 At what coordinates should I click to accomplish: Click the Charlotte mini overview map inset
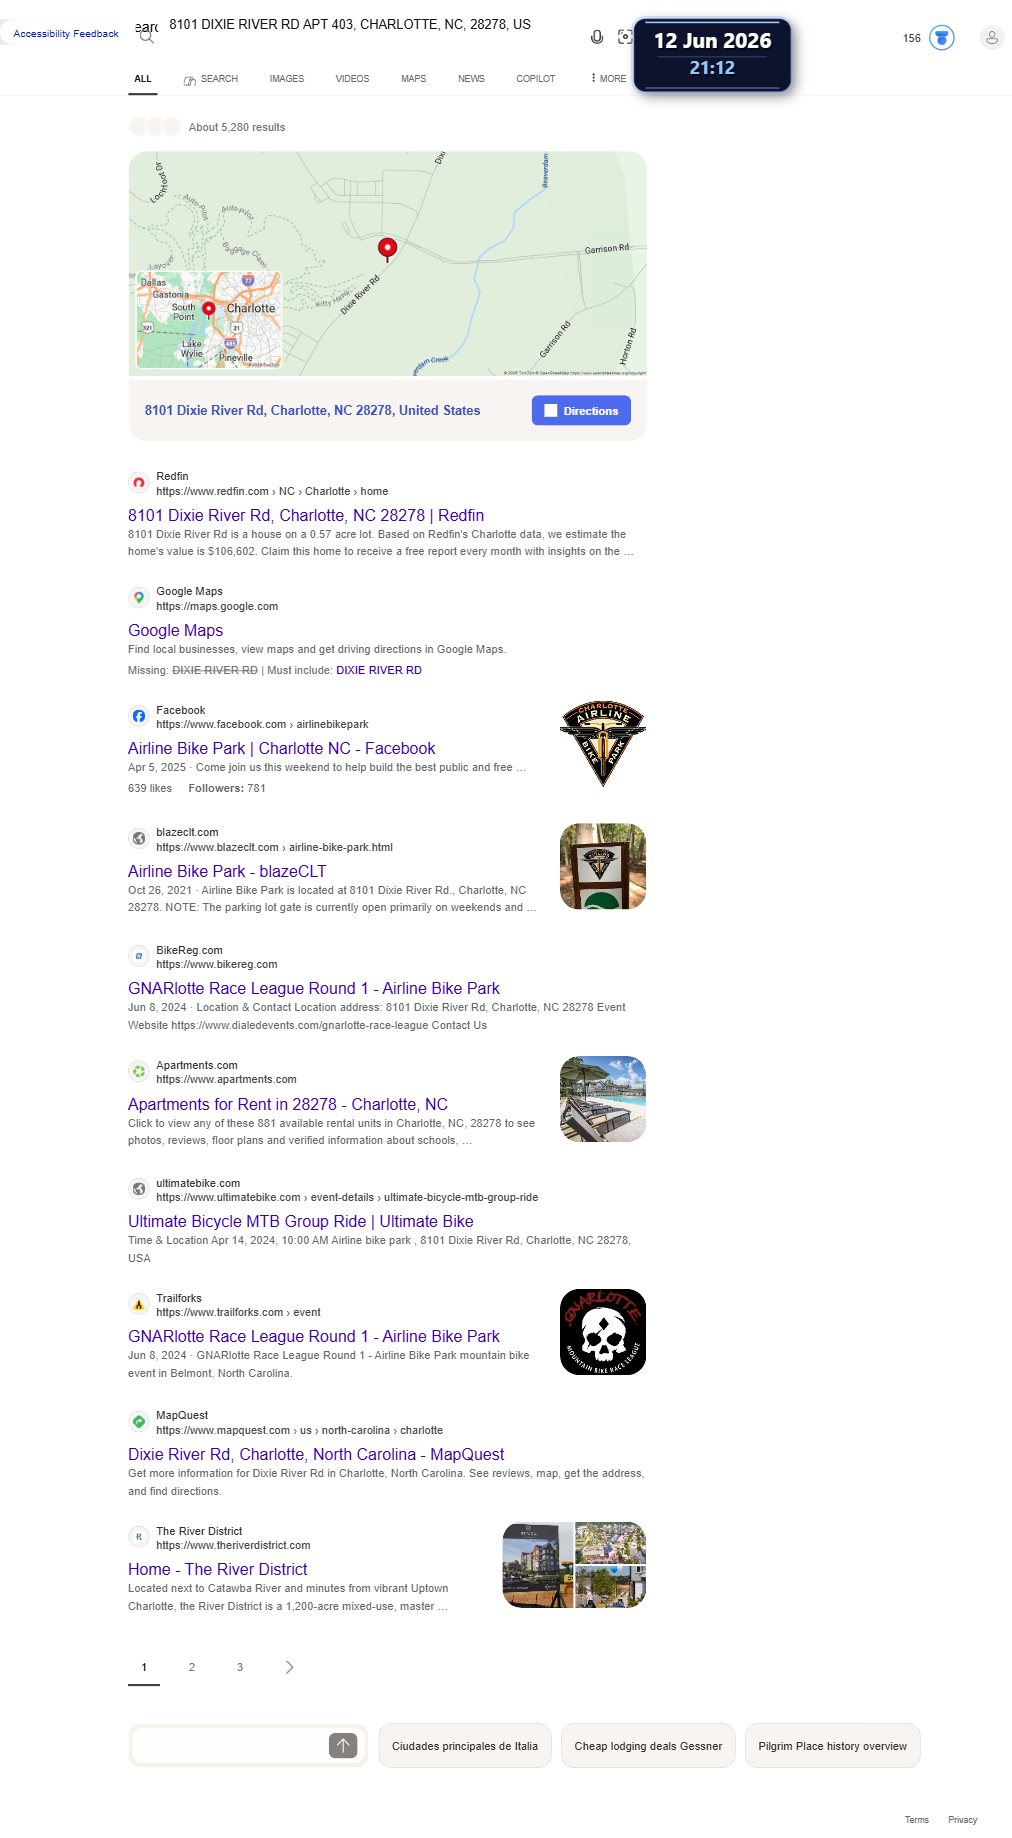(209, 320)
